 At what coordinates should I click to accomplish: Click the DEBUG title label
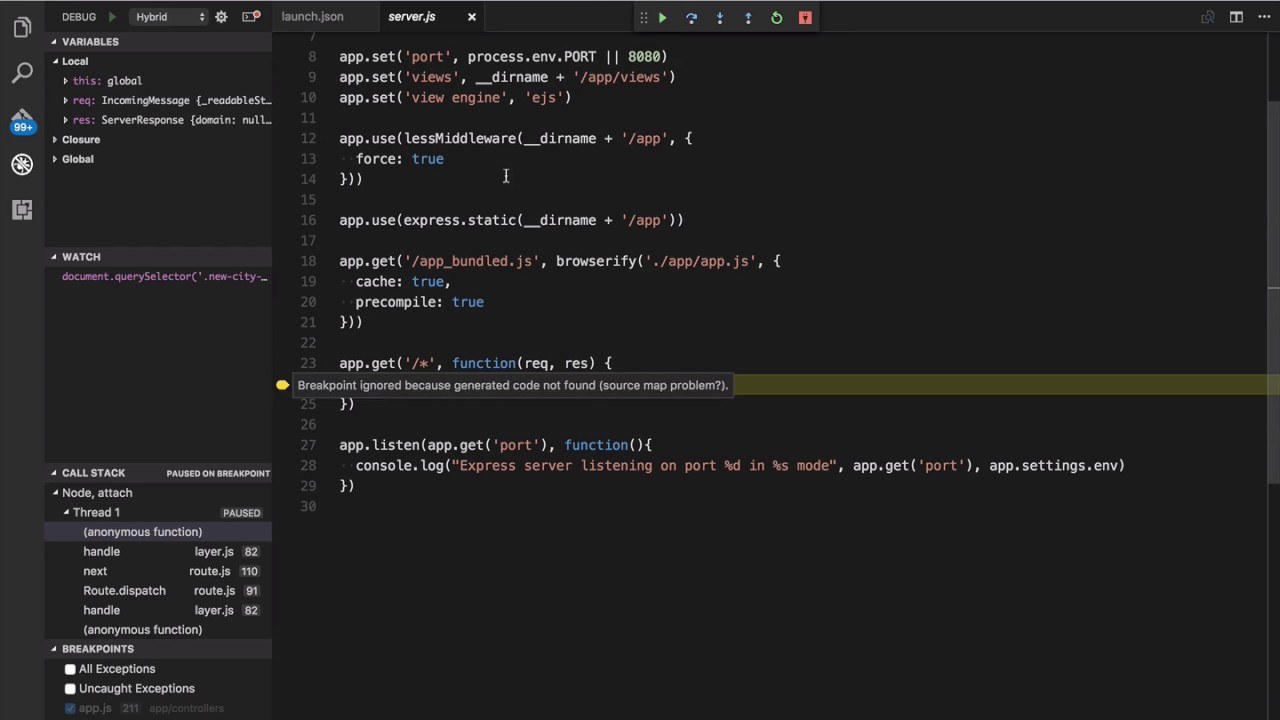[x=79, y=17]
